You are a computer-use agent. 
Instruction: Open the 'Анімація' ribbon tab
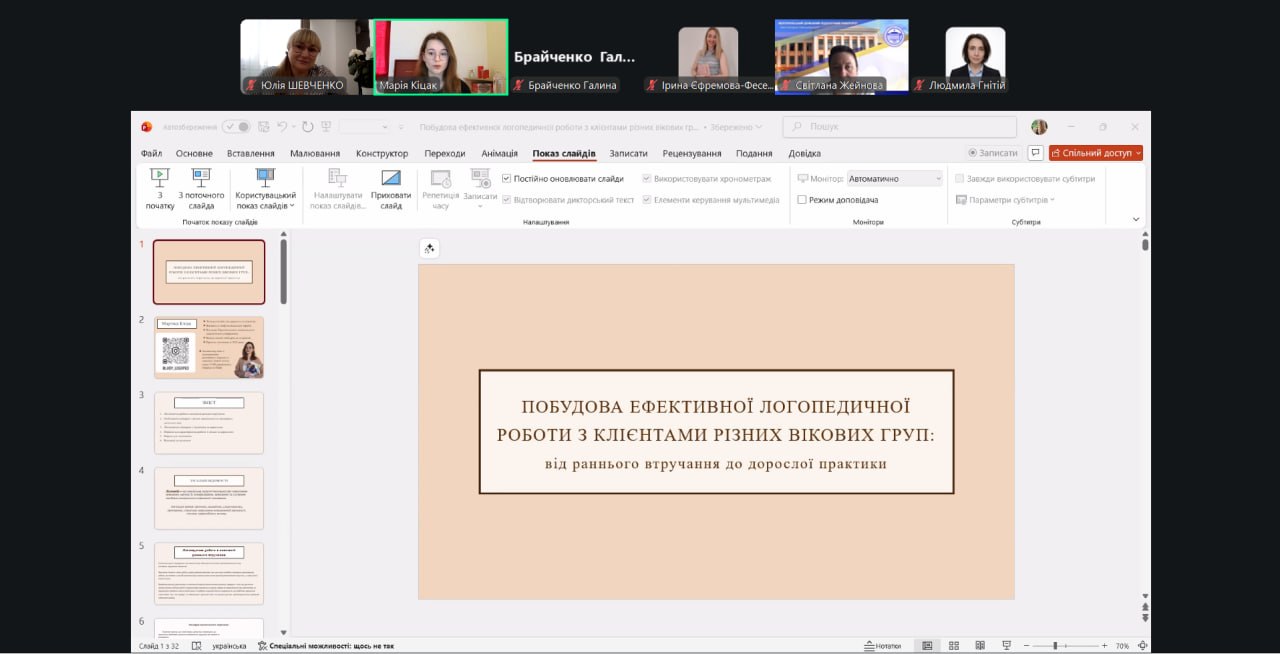point(499,153)
